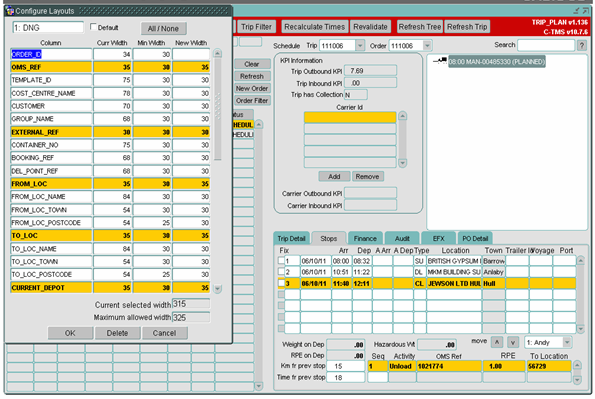Click stops table scroll up arrow

click(581, 261)
